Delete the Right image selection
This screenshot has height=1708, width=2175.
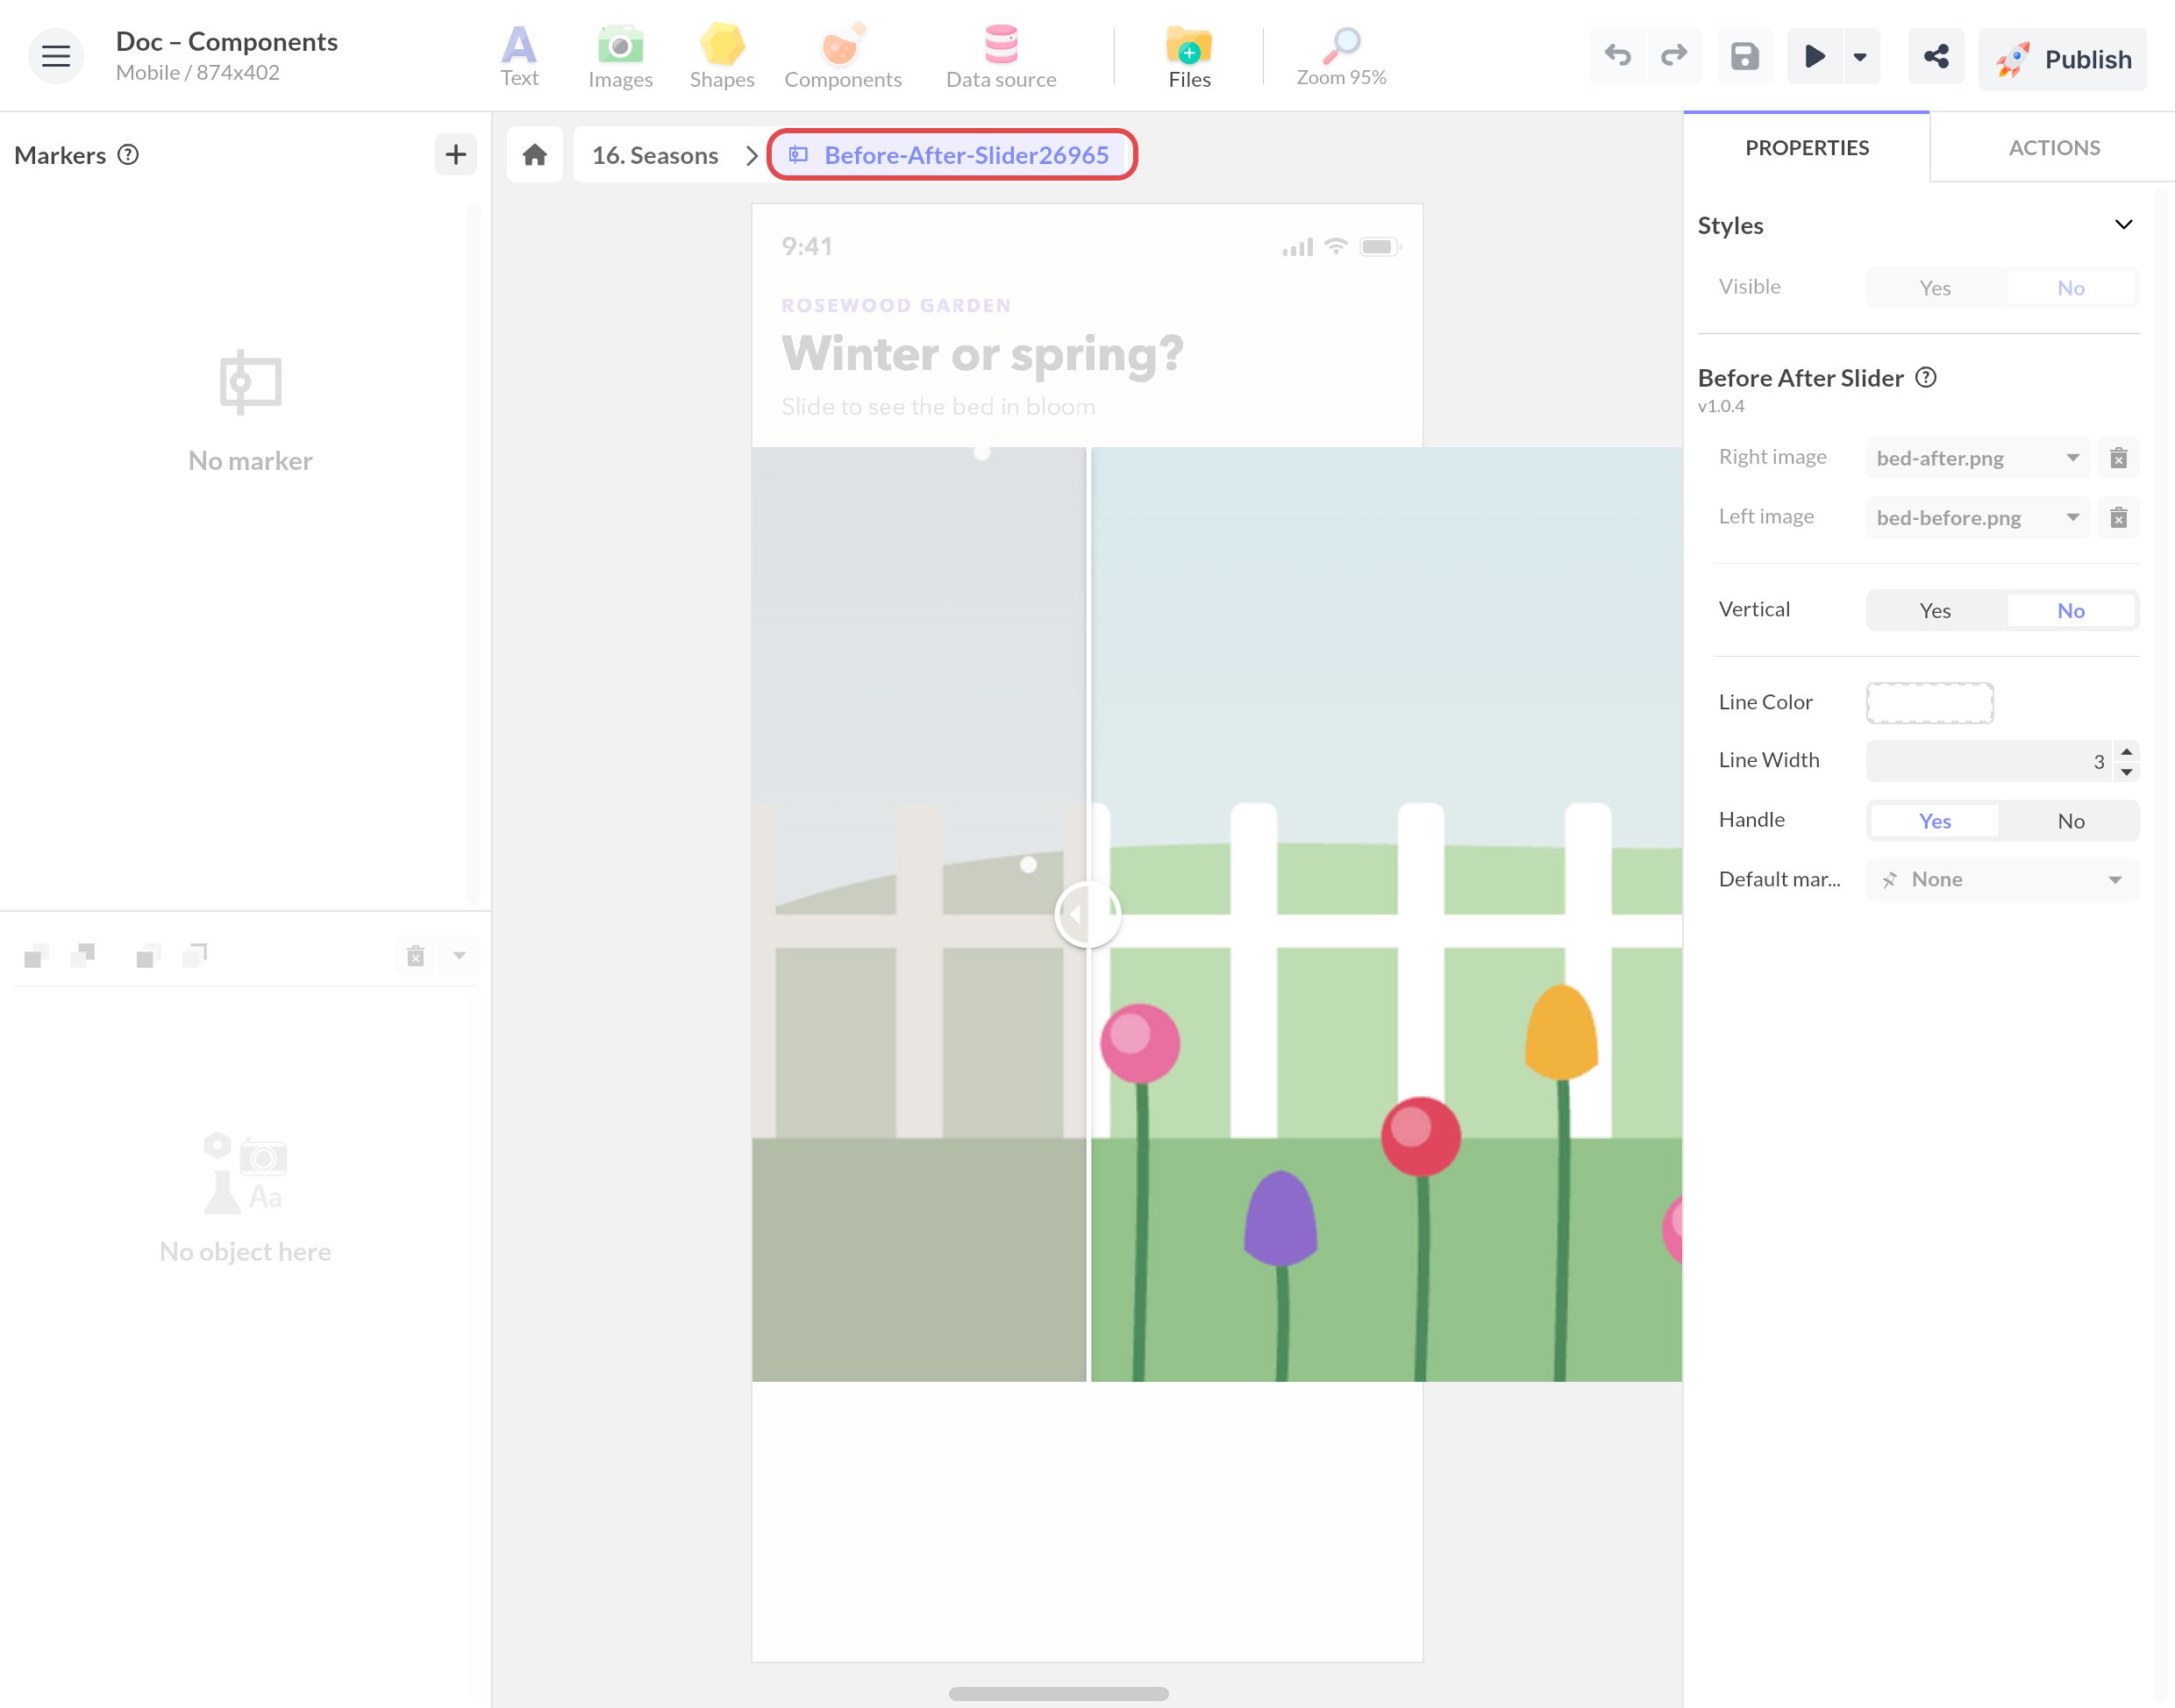pyautogui.click(x=2118, y=458)
